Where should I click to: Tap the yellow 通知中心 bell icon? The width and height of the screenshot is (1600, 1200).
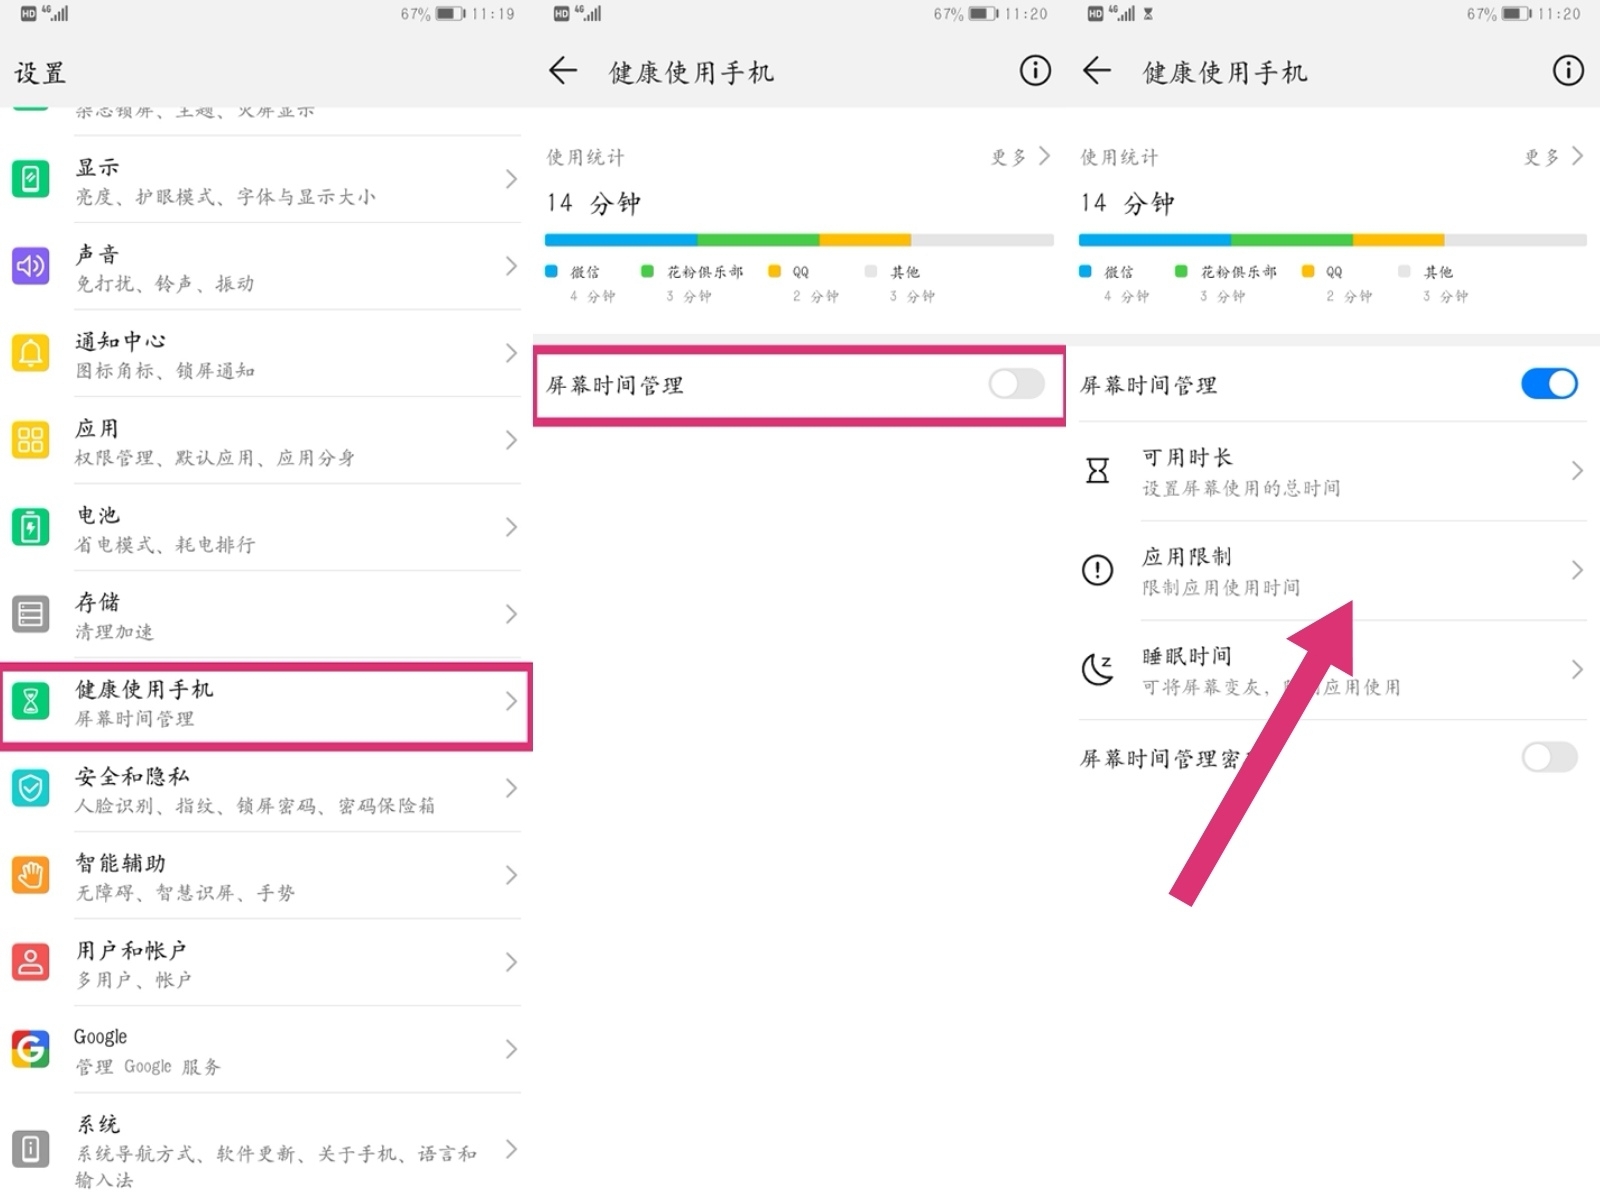point(30,353)
